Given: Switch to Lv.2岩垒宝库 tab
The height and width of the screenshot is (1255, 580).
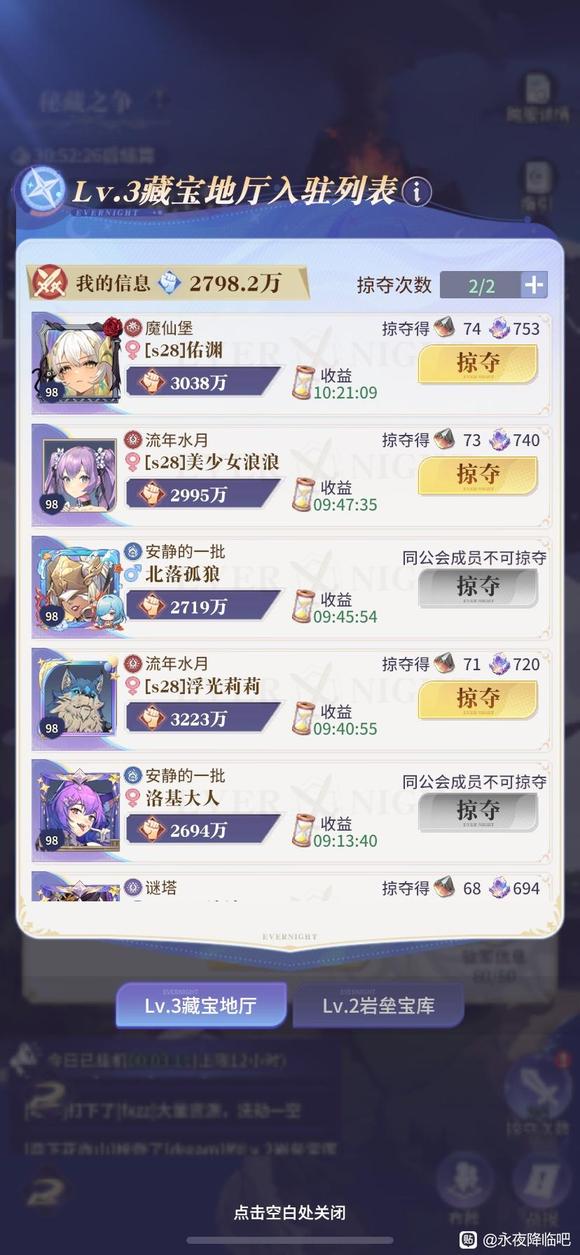Looking at the screenshot, I should [378, 1005].
